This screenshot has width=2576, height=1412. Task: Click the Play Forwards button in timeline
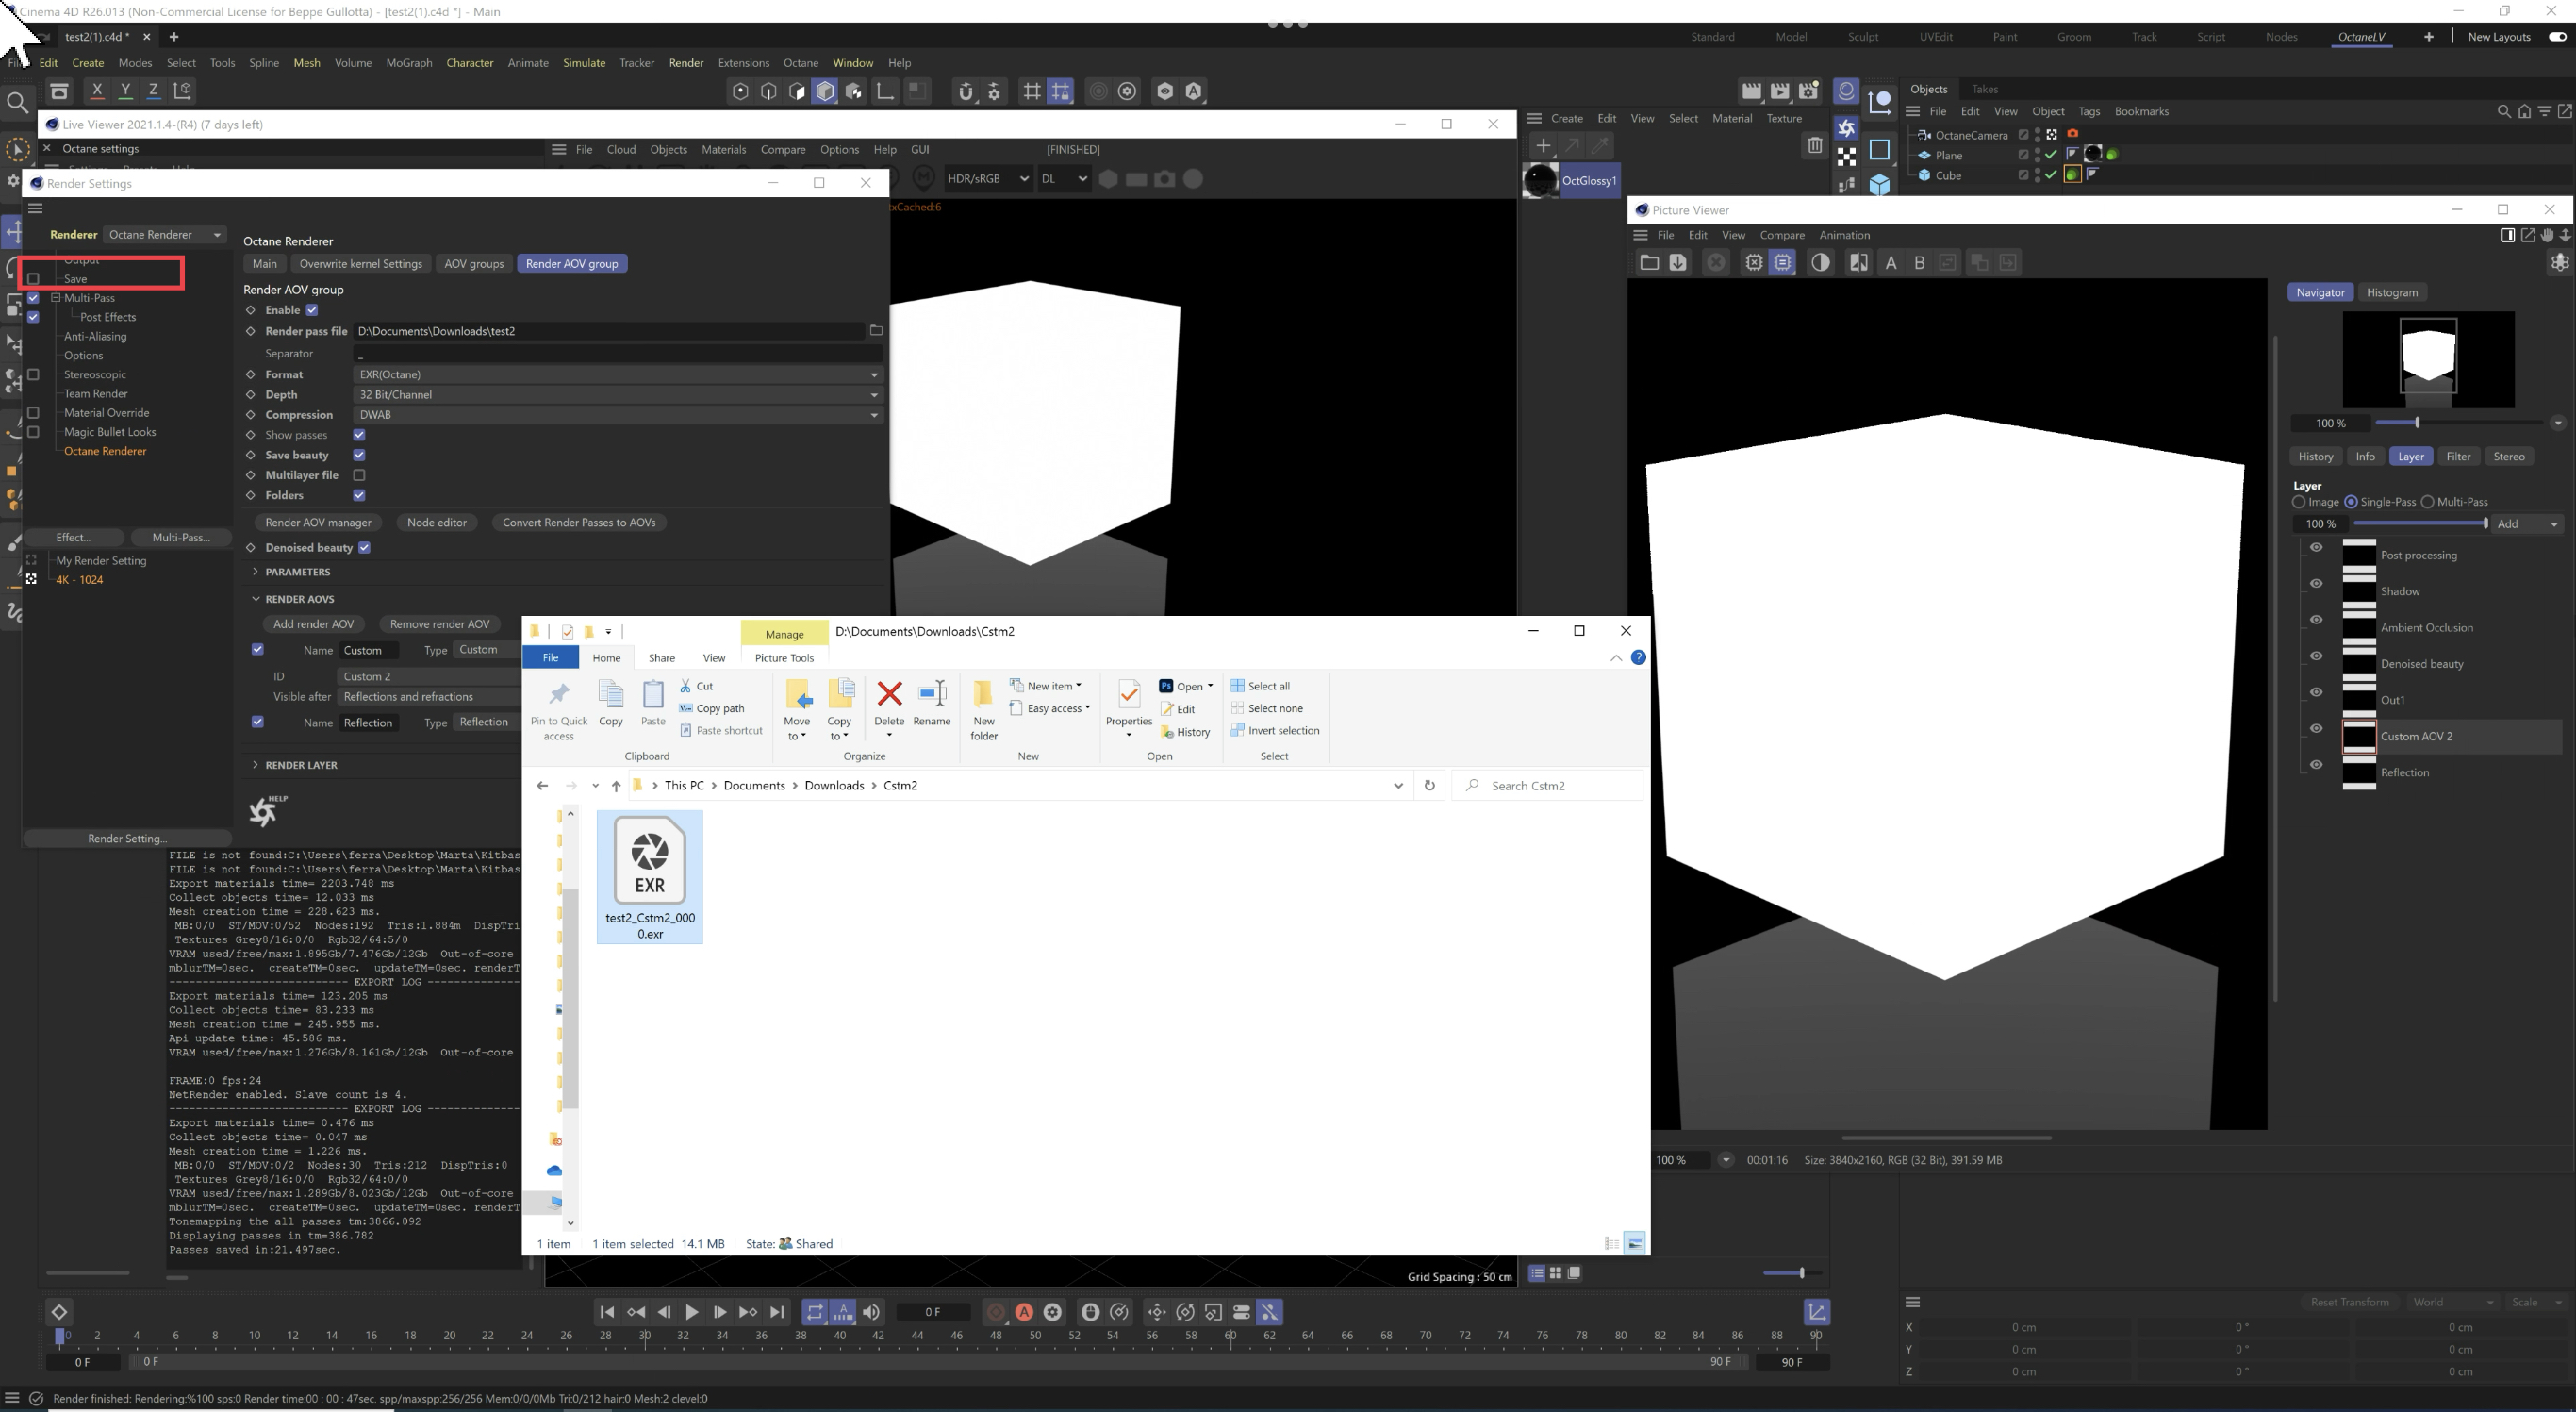click(x=691, y=1312)
